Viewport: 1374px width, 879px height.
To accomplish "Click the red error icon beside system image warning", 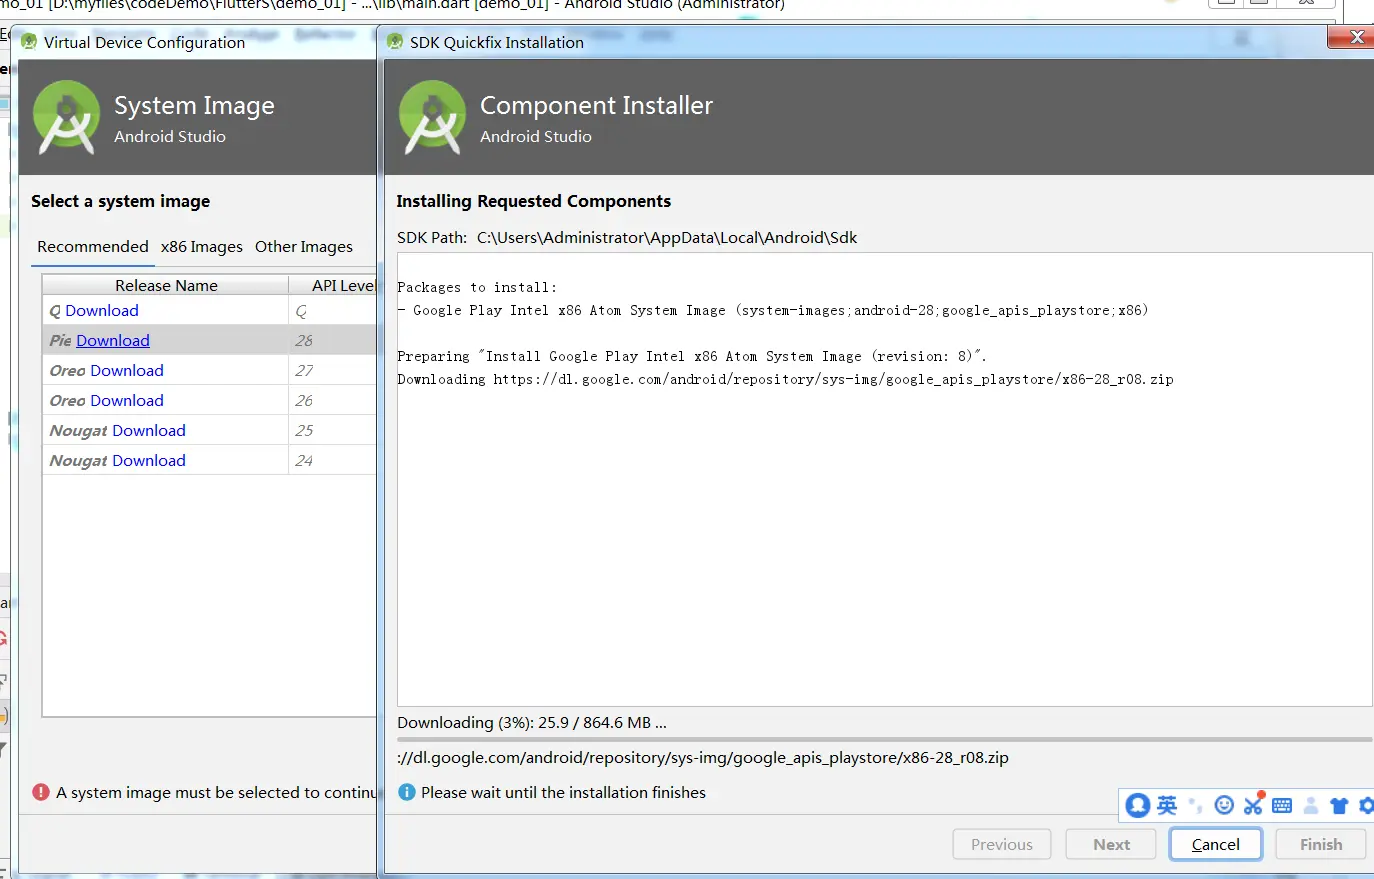I will point(41,792).
